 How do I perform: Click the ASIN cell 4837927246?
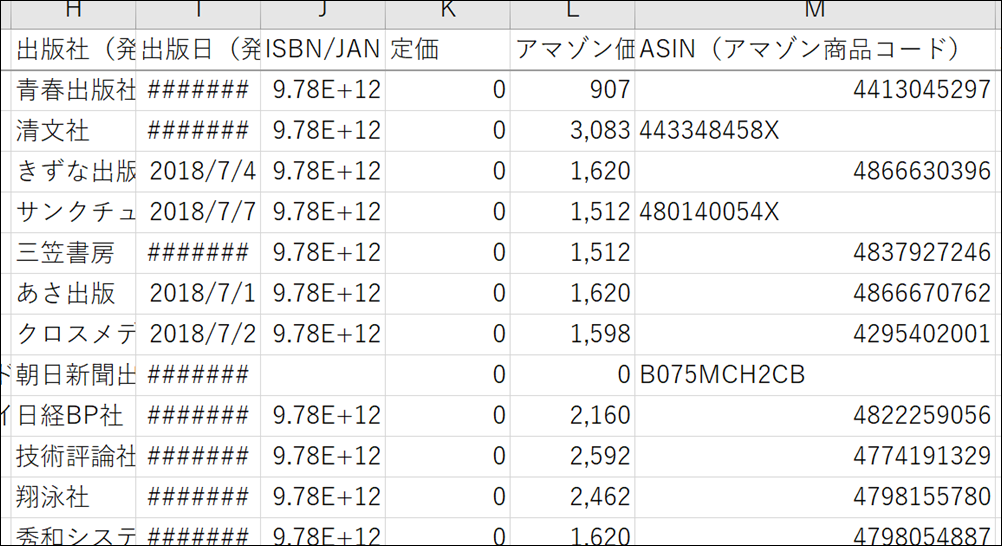tap(815, 253)
